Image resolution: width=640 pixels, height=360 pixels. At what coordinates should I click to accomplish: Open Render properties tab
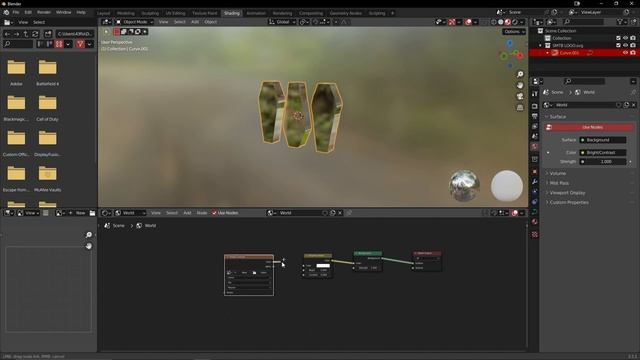535,106
